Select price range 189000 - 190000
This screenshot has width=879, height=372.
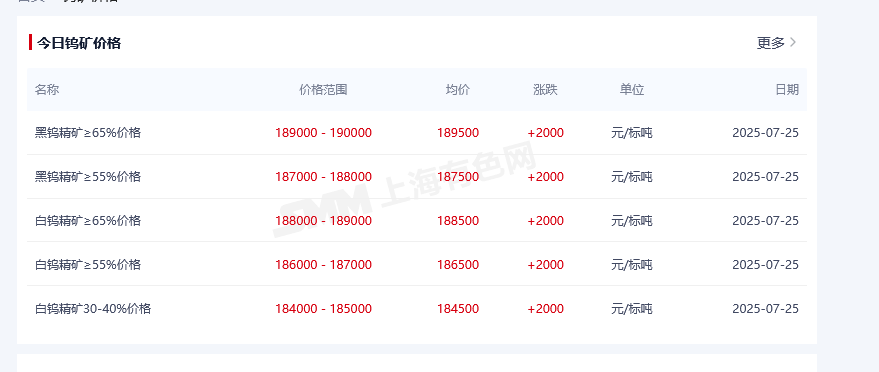(x=323, y=133)
